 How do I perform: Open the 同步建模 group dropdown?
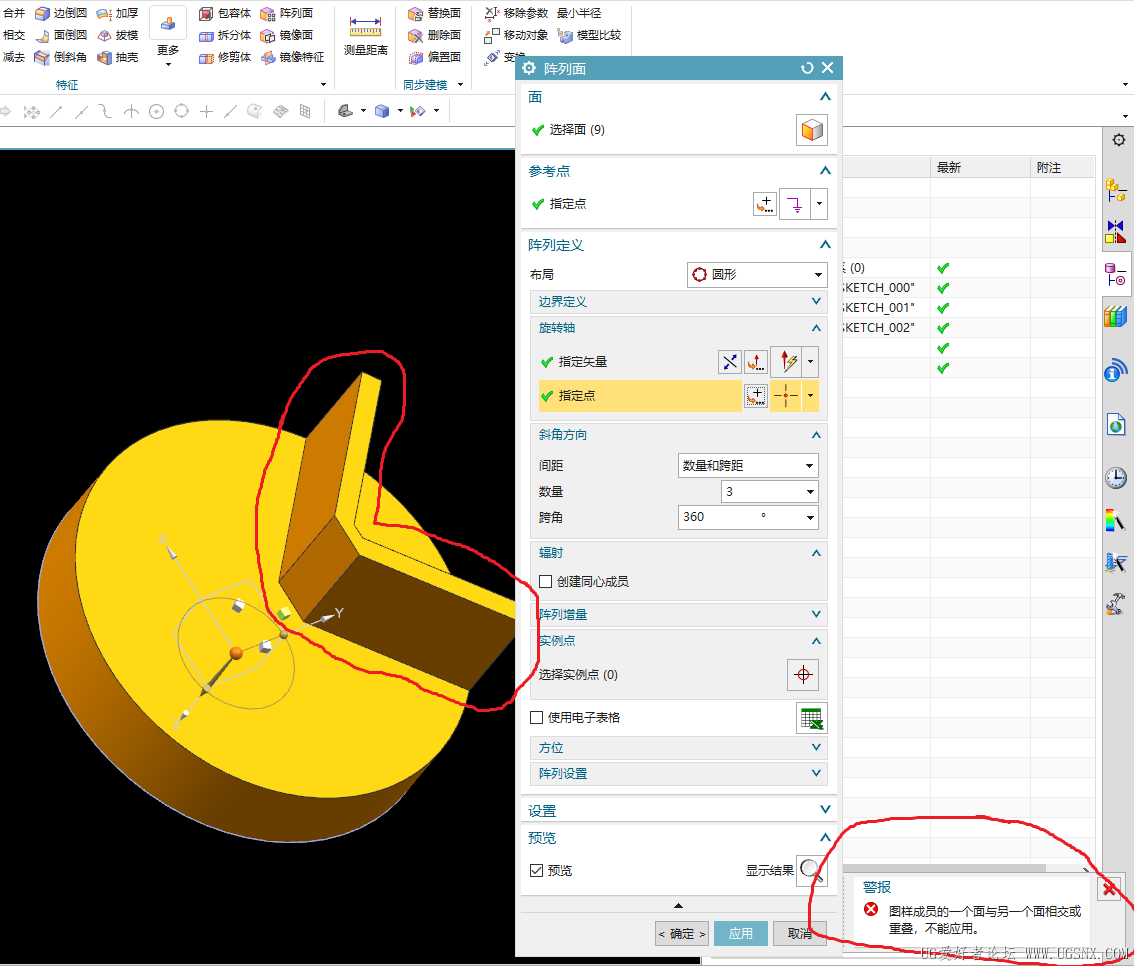click(x=460, y=85)
